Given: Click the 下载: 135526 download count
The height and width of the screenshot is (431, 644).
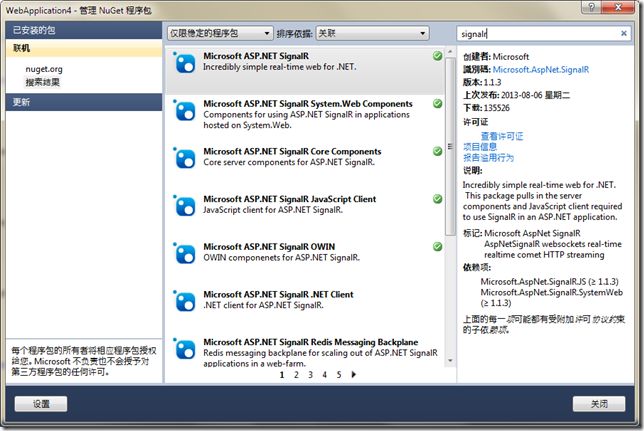Looking at the screenshot, I should [486, 108].
